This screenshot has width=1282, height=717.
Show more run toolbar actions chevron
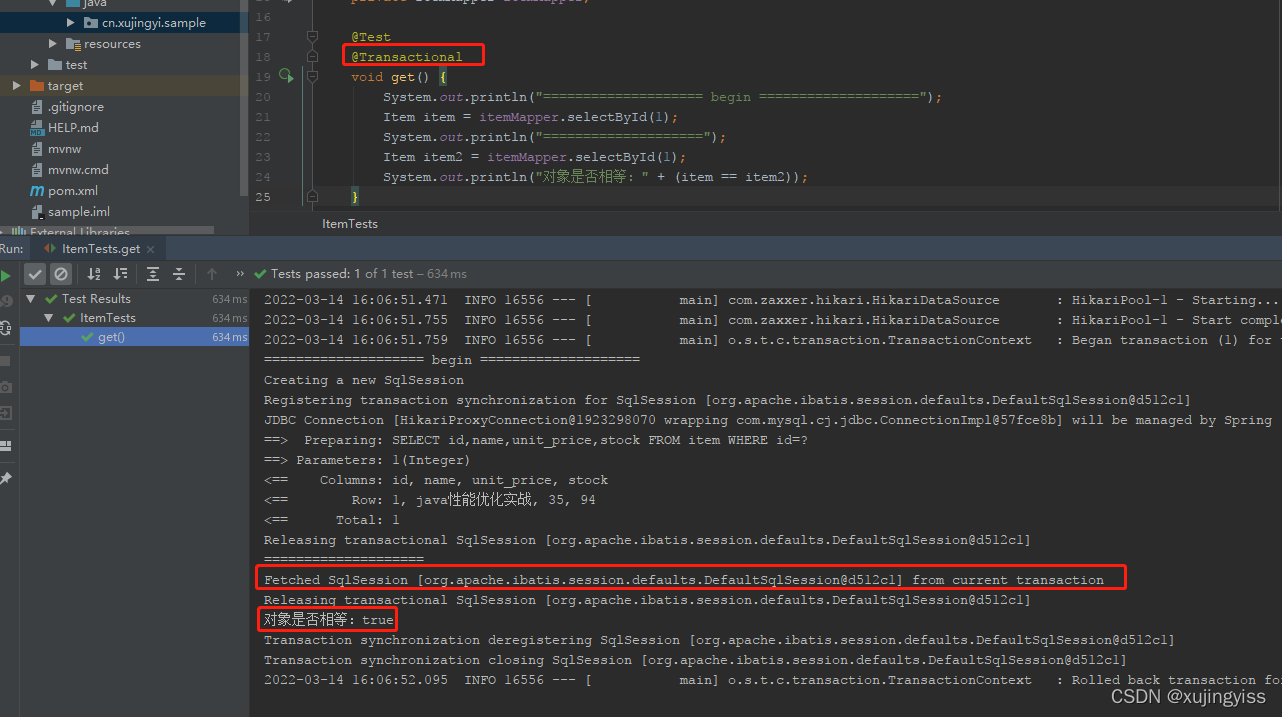pos(240,274)
